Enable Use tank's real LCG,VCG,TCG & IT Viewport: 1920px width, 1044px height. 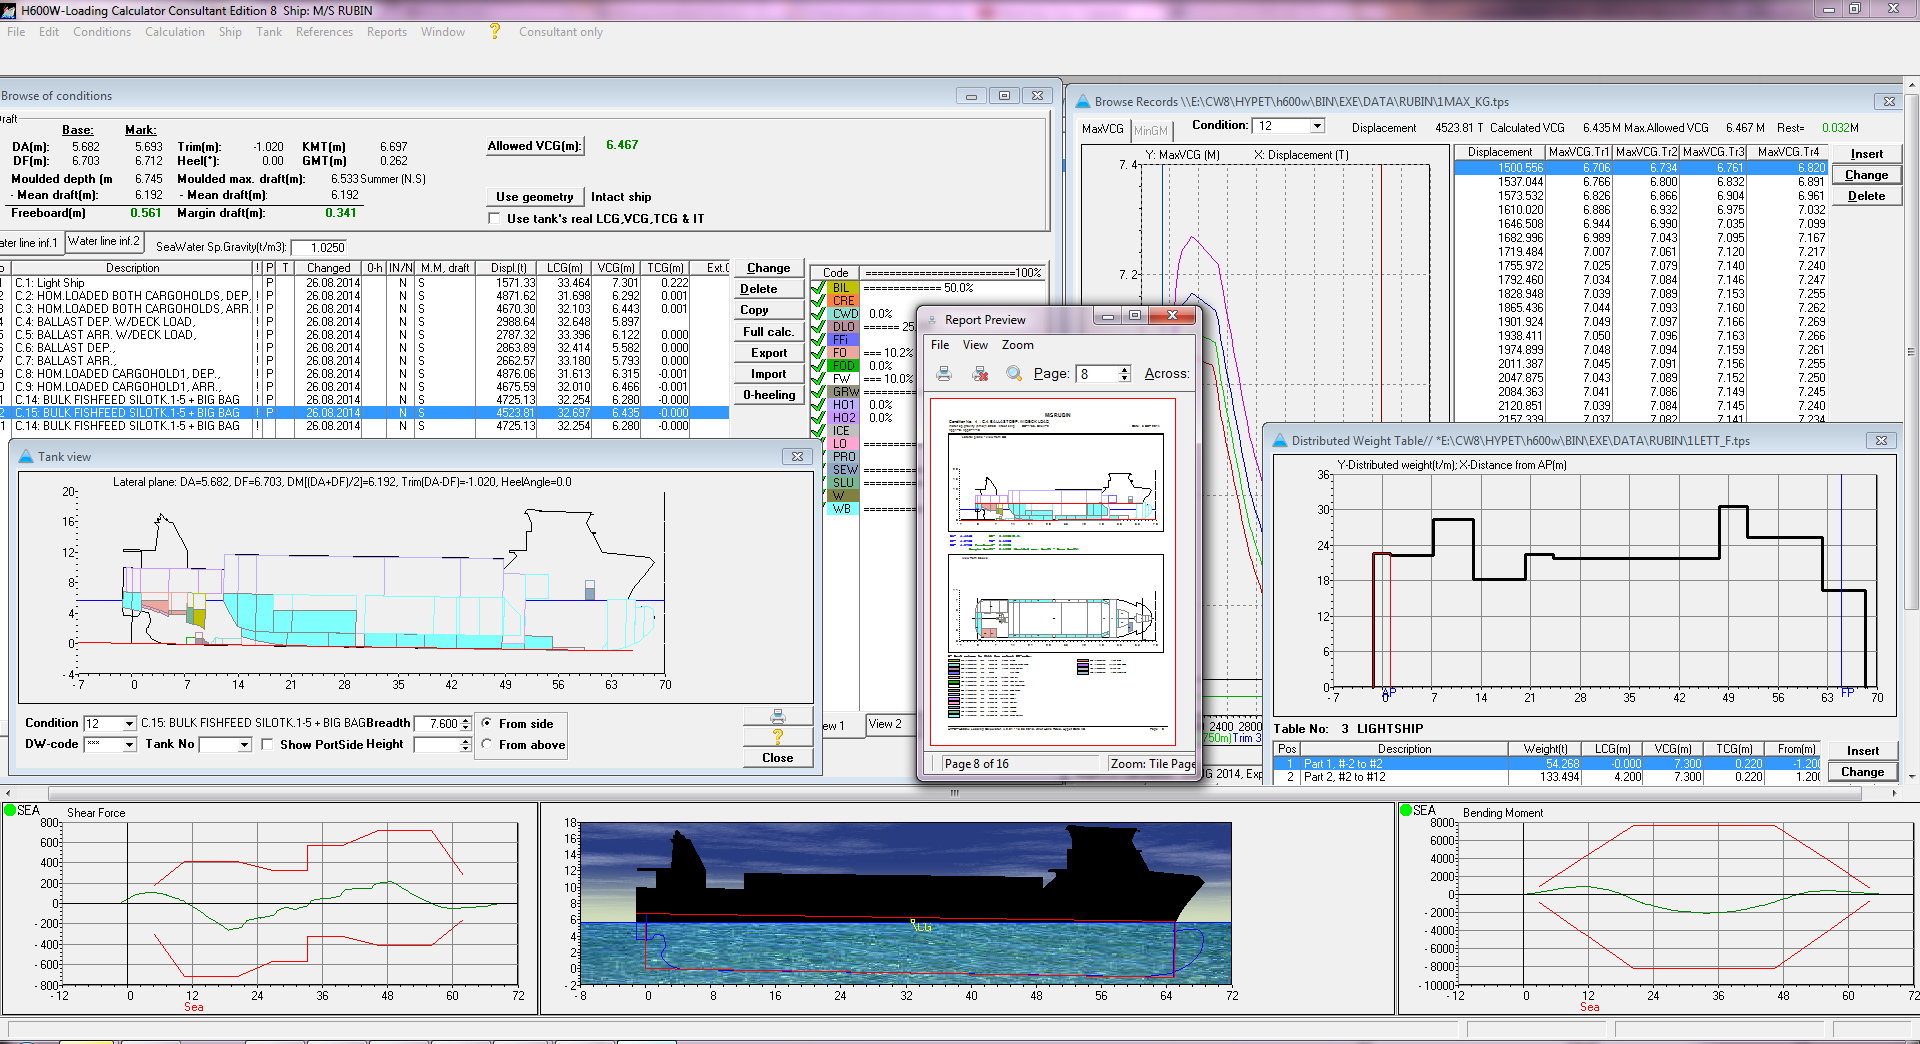point(494,219)
